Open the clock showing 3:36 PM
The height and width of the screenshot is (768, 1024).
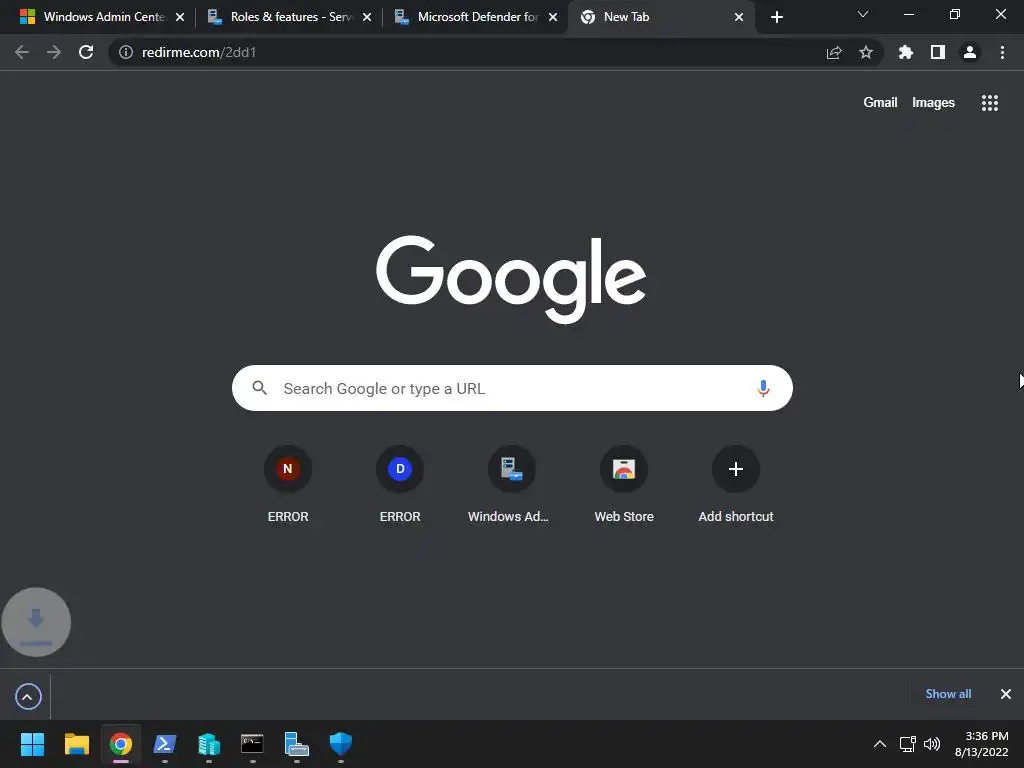pyautogui.click(x=982, y=744)
